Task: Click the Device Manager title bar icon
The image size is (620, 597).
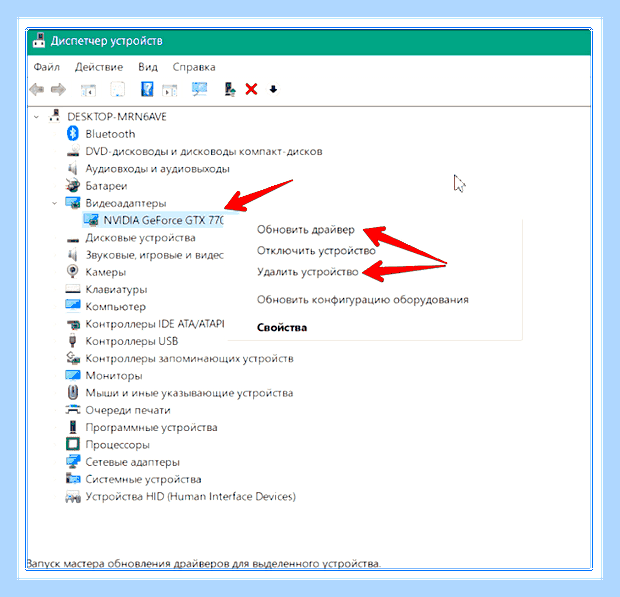Action: tap(39, 41)
